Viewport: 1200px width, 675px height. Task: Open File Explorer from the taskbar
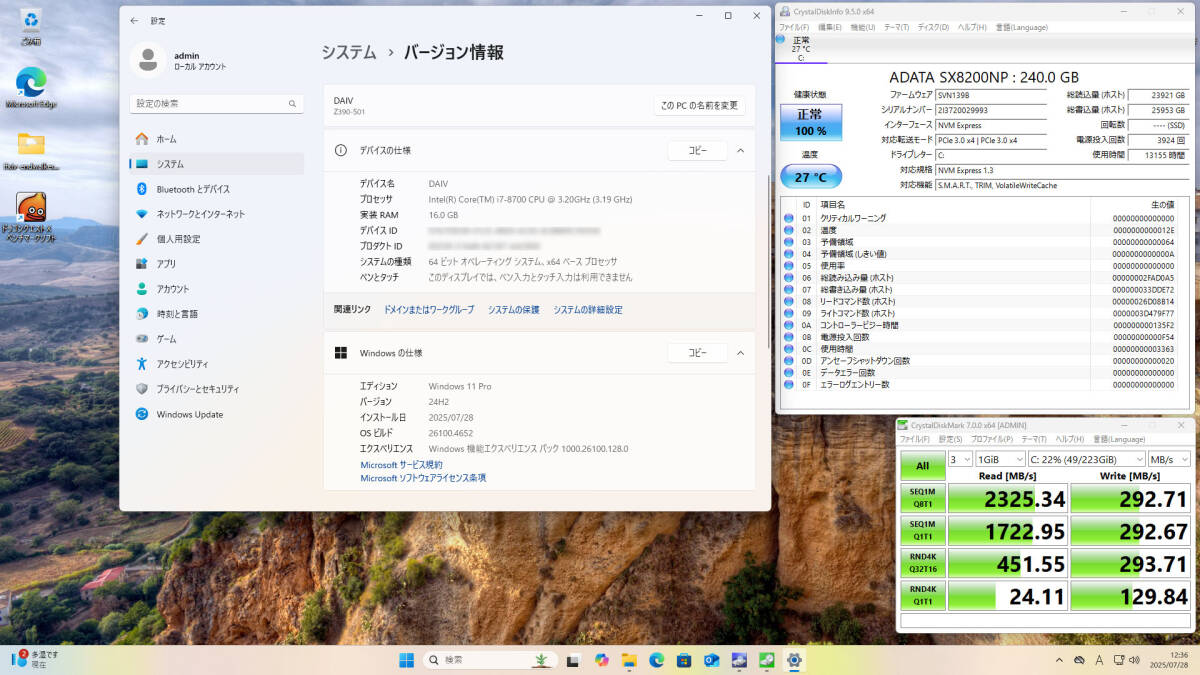click(629, 660)
